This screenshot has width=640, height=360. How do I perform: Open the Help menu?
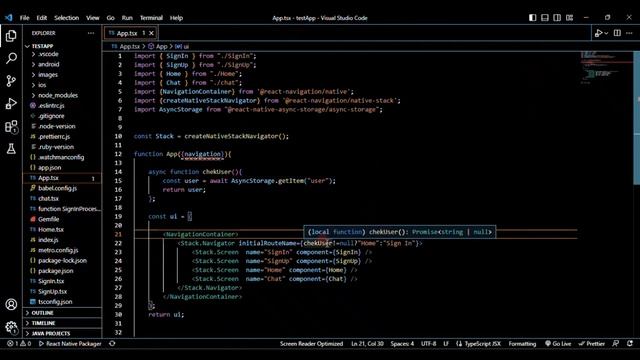[176, 18]
